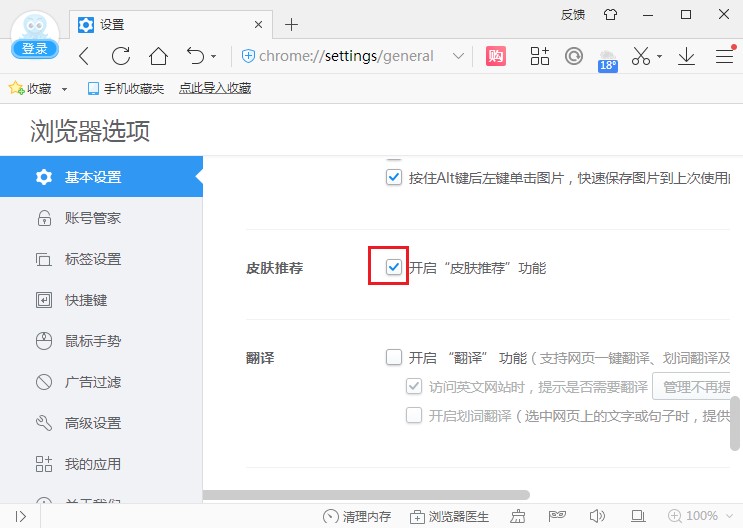Open a new tab with plus
Image resolution: width=743 pixels, height=528 pixels.
291,25
